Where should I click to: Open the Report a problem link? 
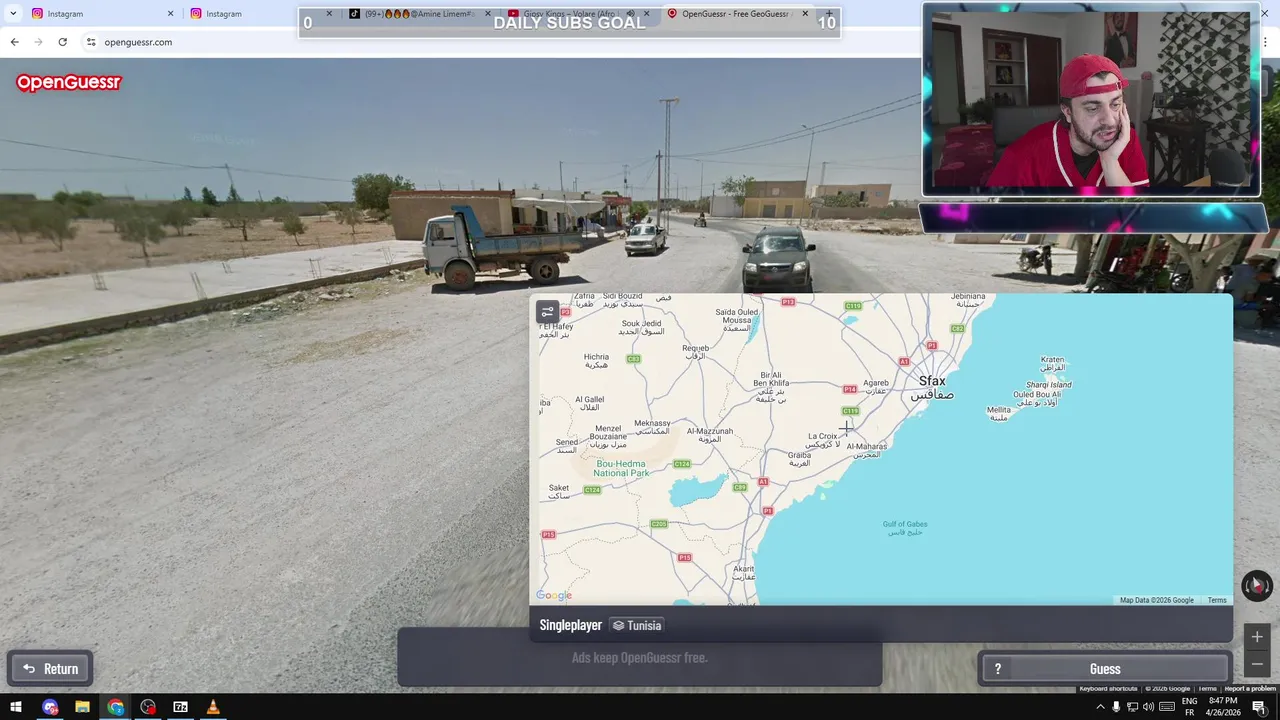[x=1250, y=688]
